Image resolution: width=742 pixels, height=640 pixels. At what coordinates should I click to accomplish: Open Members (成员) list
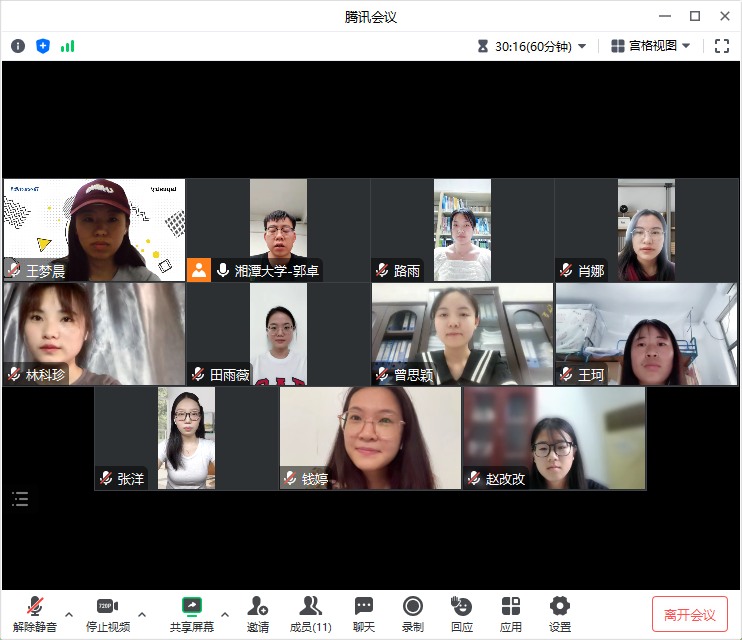(310, 613)
